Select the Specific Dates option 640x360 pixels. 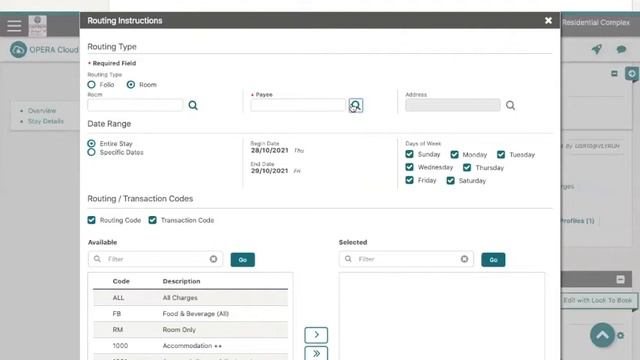pyautogui.click(x=91, y=152)
